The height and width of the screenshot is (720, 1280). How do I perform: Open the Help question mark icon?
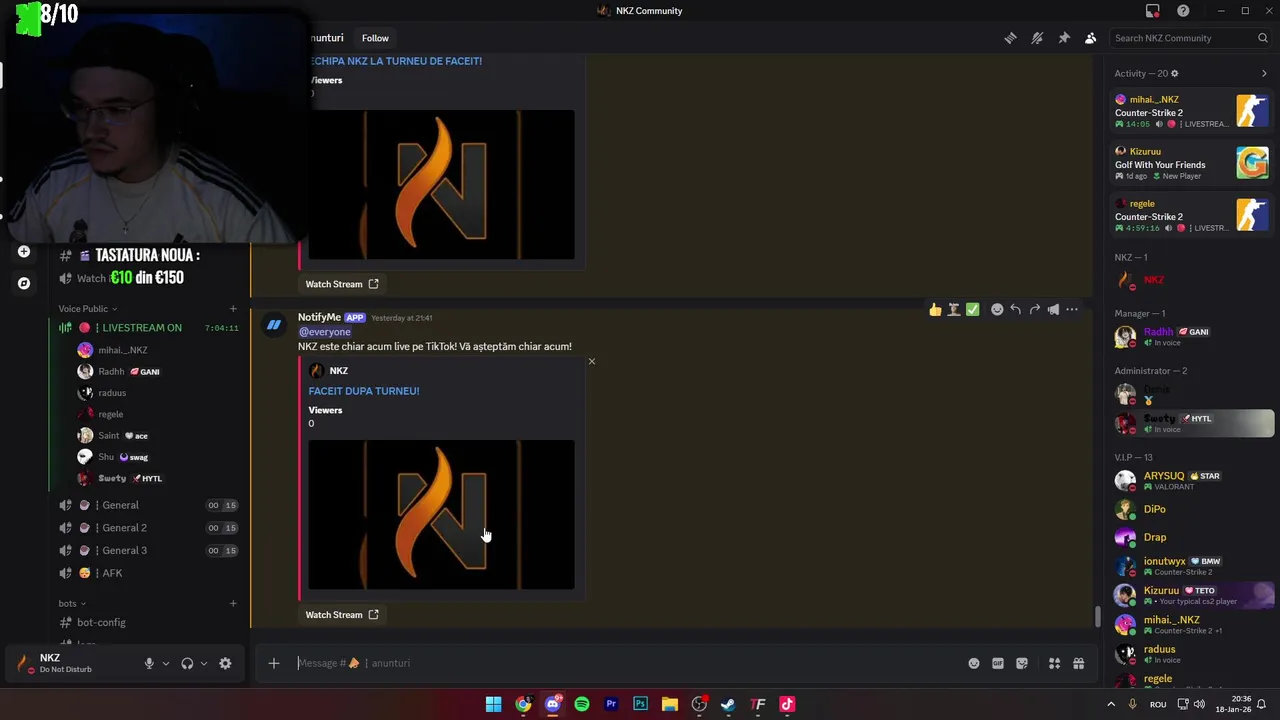click(1183, 11)
